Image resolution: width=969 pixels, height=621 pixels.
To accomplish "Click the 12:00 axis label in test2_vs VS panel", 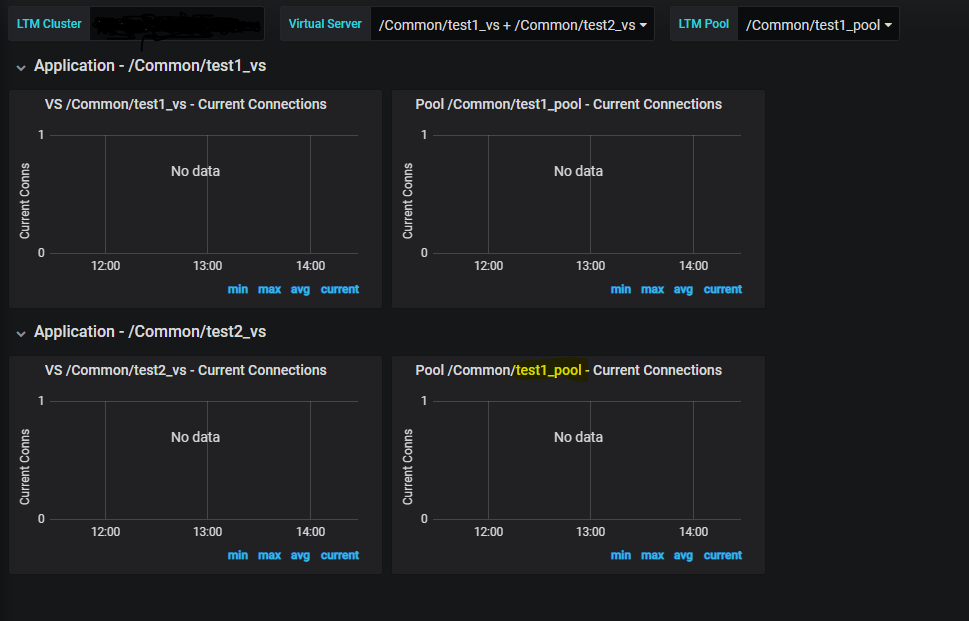I will (106, 531).
